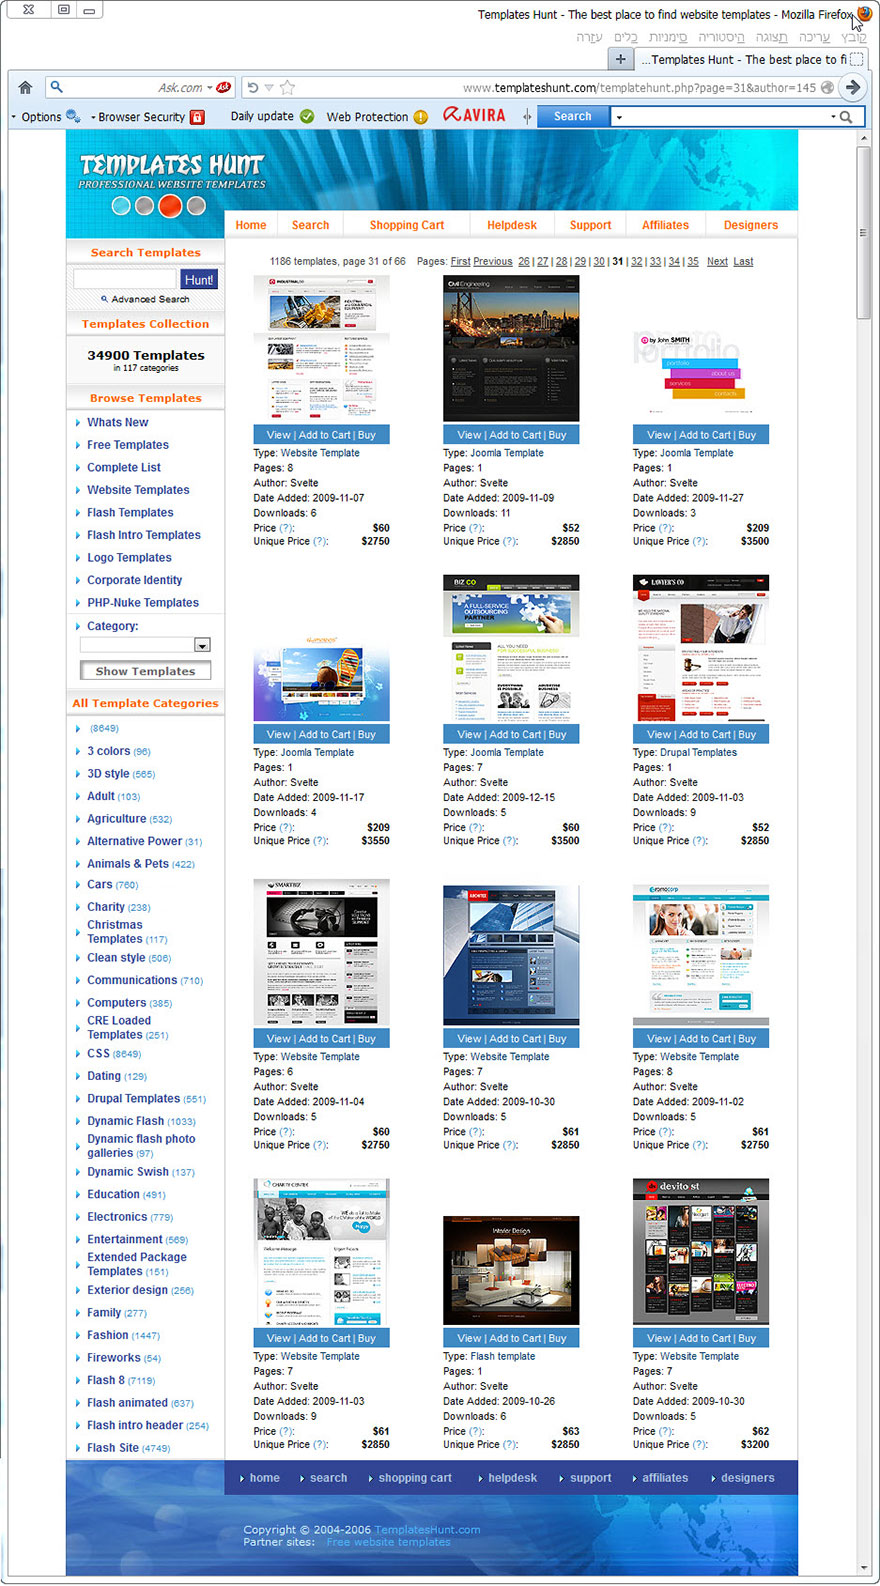Click the Ask.com red badge icon
Screen dimensions: 880x1586
point(224,88)
